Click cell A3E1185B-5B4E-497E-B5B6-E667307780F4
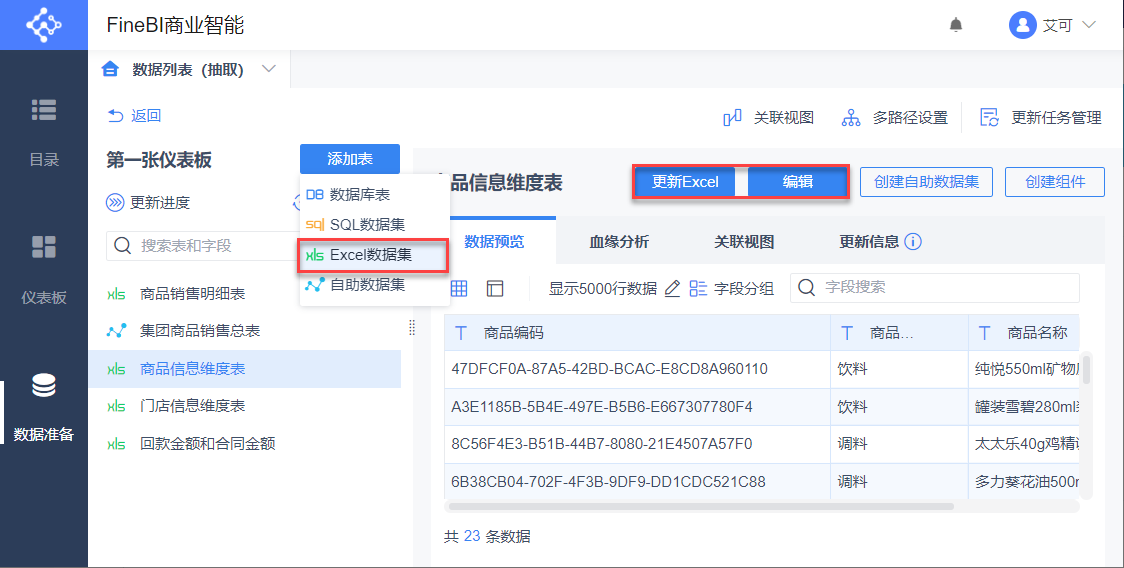1124x568 pixels. (637, 407)
